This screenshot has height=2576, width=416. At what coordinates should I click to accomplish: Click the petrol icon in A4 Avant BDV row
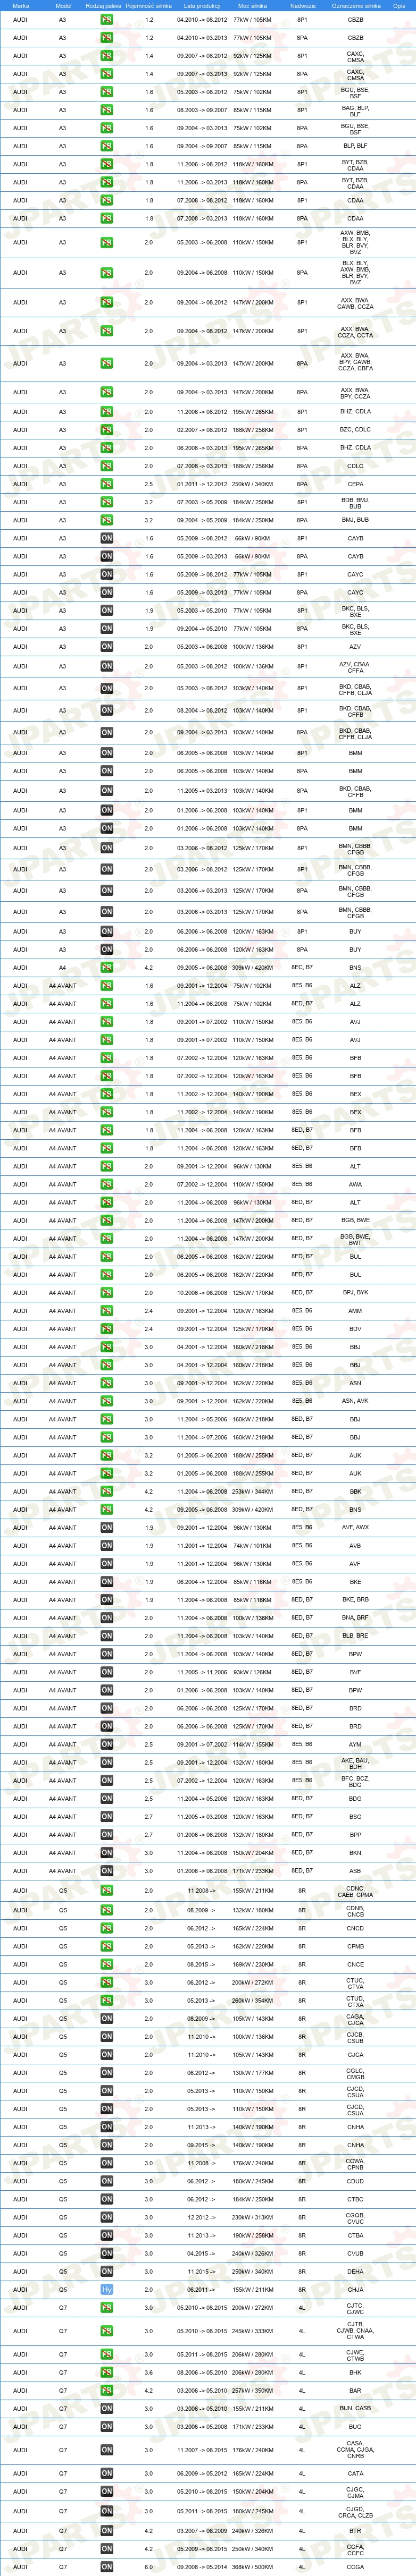click(x=106, y=1329)
